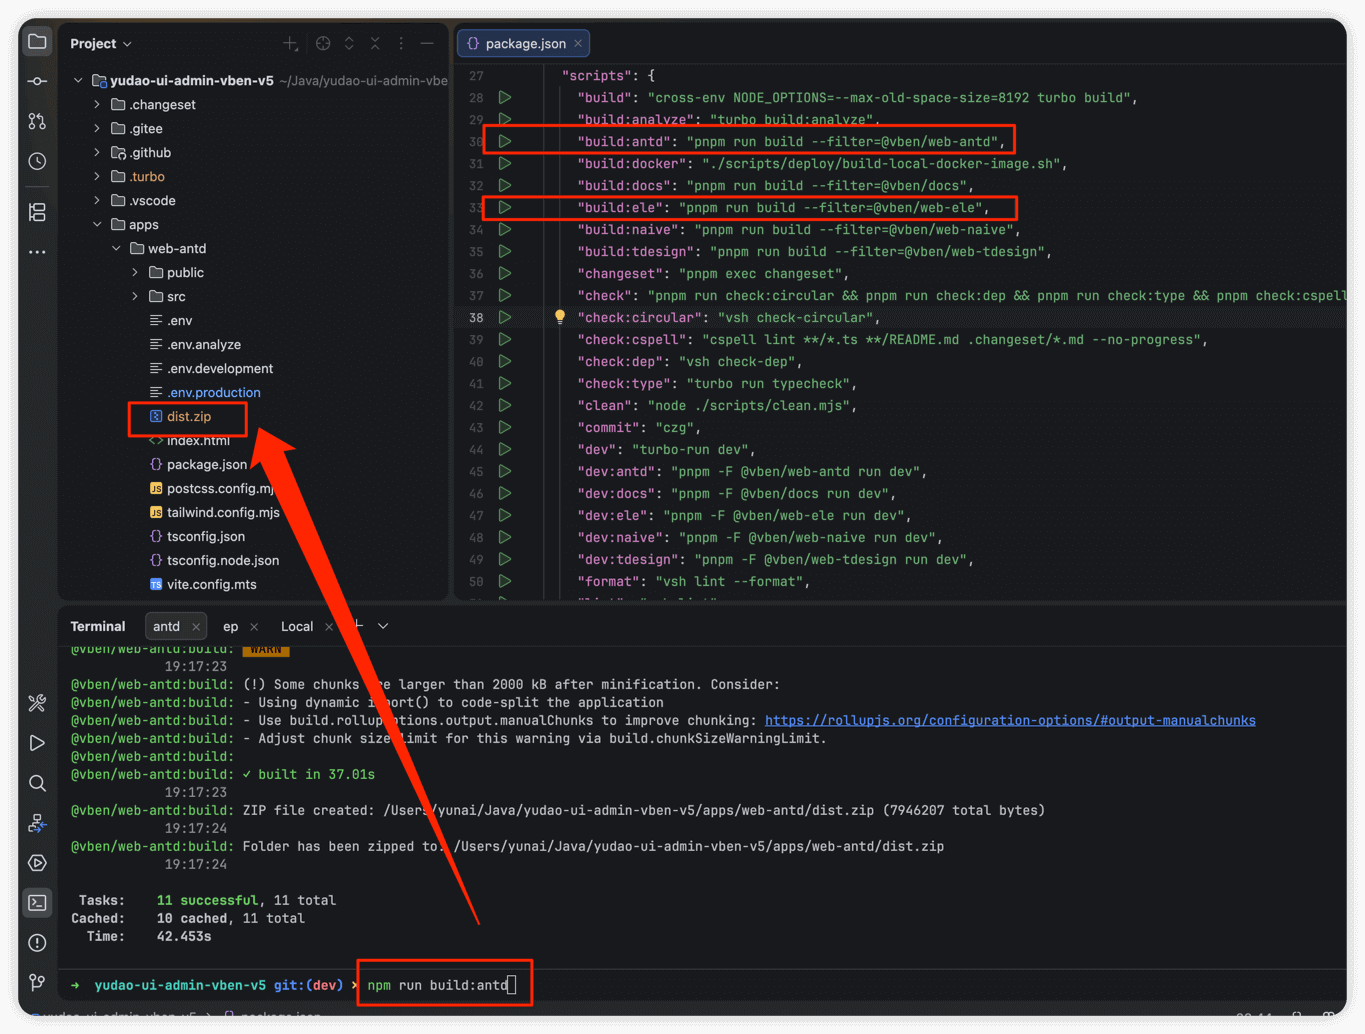Run the build:antd script gutter icon
The width and height of the screenshot is (1365, 1034).
505,142
